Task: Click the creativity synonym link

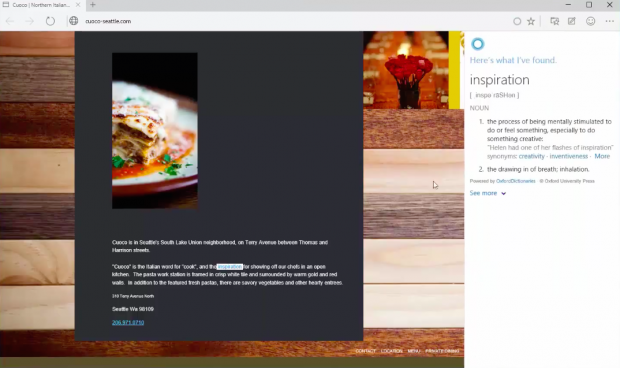Action: [531, 157]
